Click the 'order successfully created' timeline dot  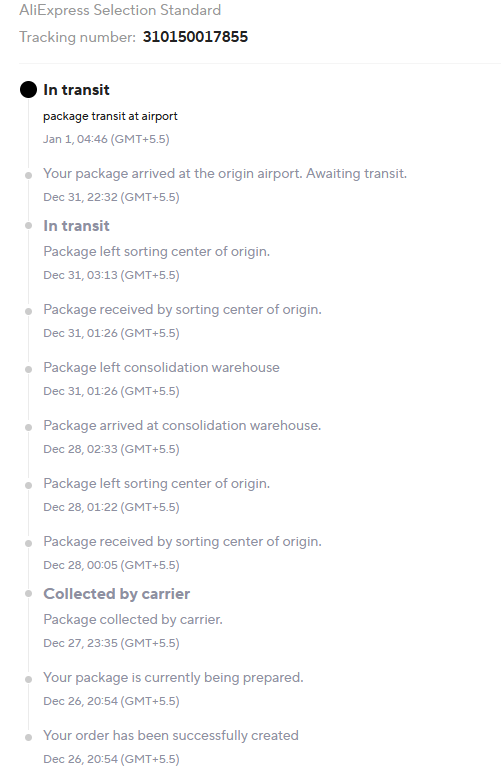click(x=29, y=737)
